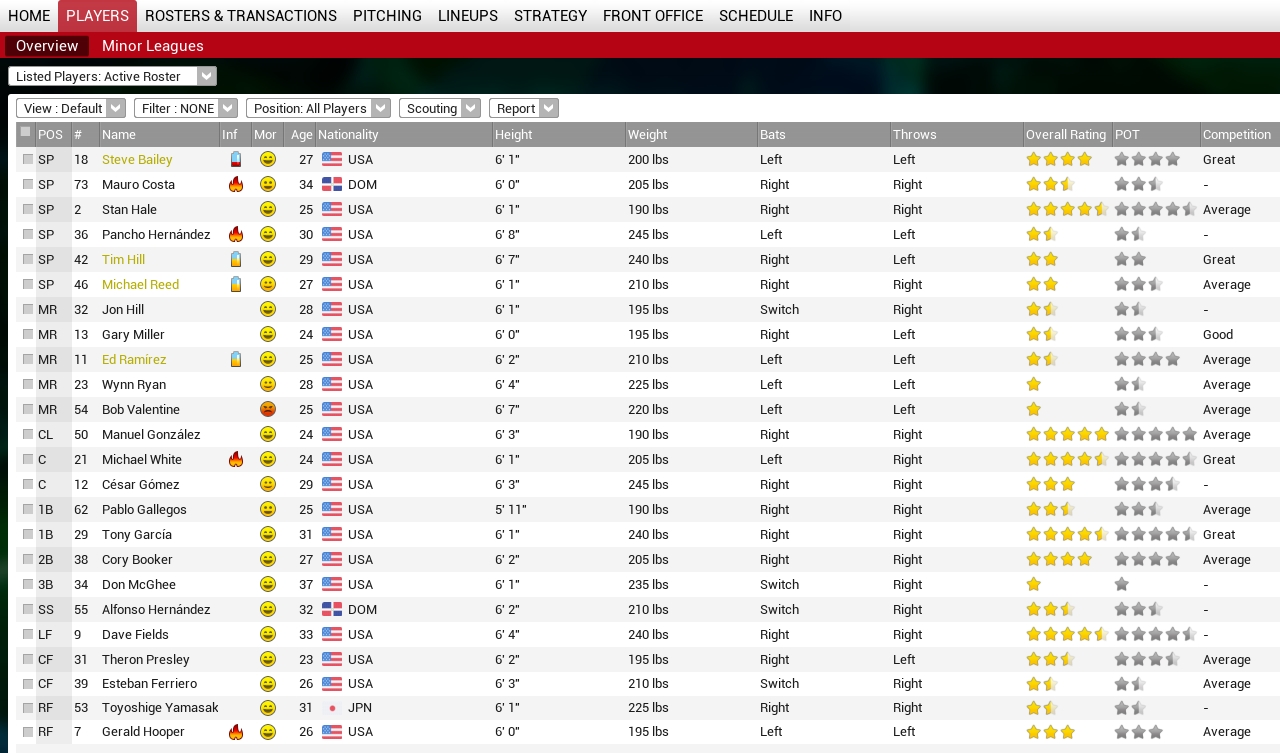The width and height of the screenshot is (1280, 753).
Task: Click Cory Booker's overall rating stars
Action: click(1059, 559)
